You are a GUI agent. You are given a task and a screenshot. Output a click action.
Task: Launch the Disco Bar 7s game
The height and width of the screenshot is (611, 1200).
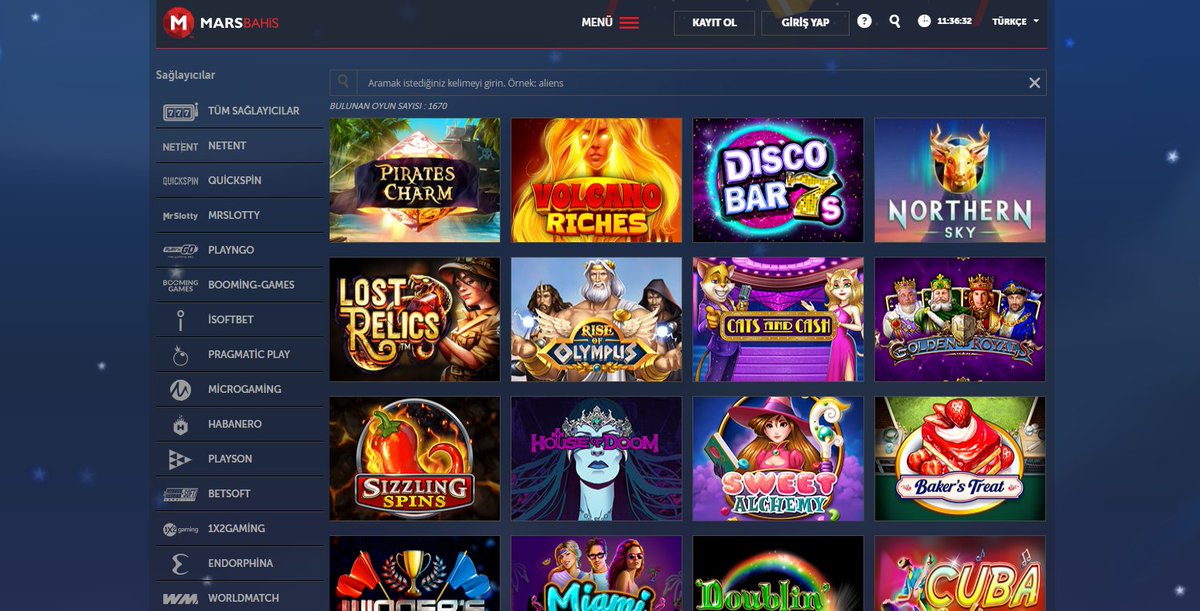778,180
